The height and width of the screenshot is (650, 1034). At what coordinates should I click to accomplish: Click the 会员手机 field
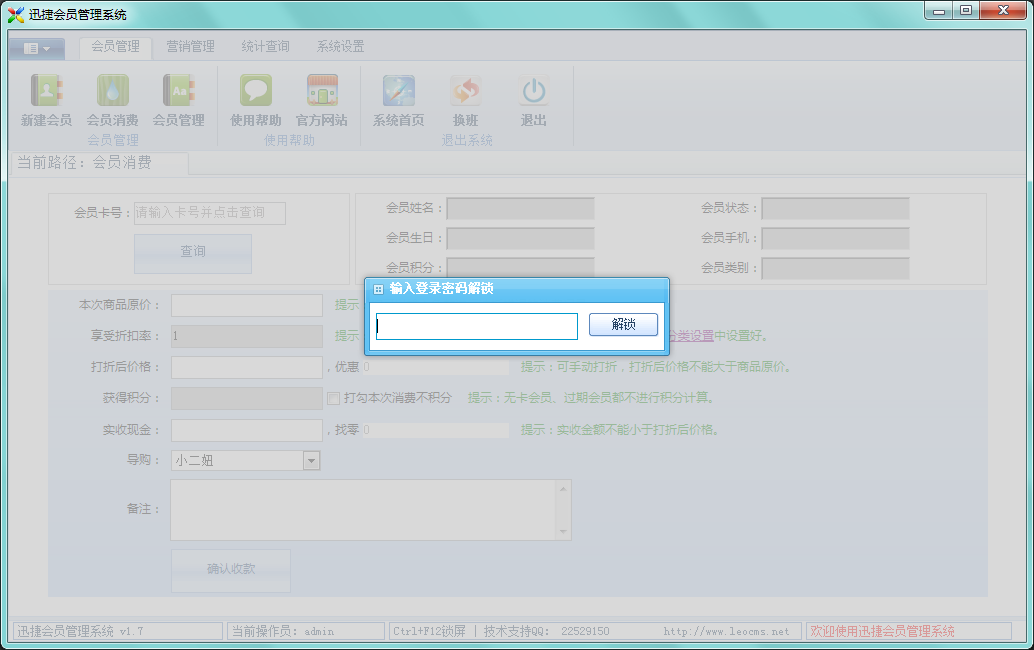pyautogui.click(x=836, y=239)
